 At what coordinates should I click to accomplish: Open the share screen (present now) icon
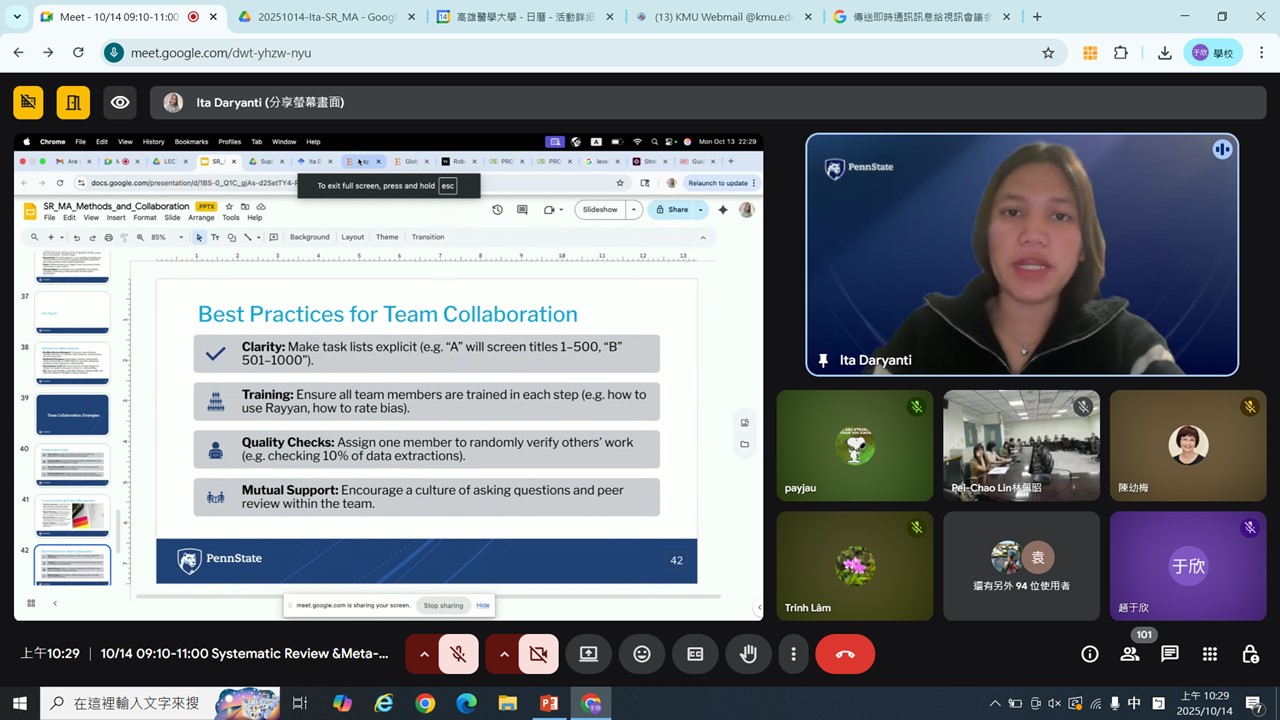click(x=588, y=654)
